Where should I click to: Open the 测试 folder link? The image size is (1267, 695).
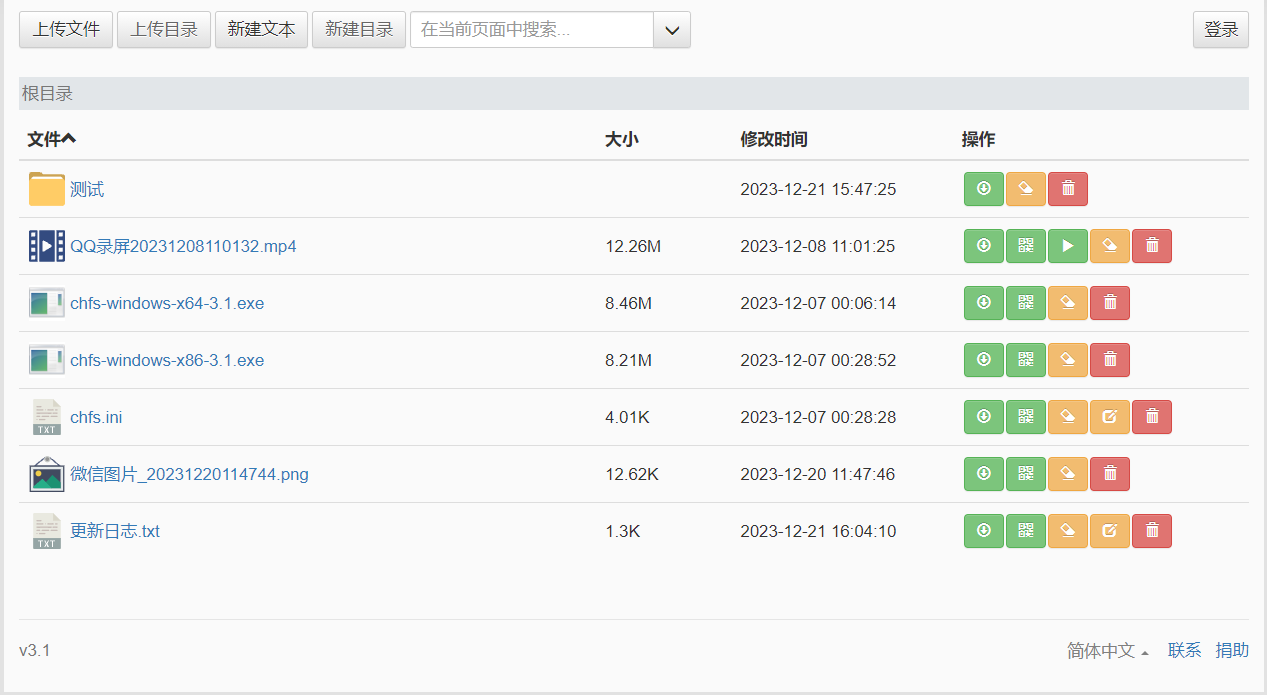tap(87, 190)
